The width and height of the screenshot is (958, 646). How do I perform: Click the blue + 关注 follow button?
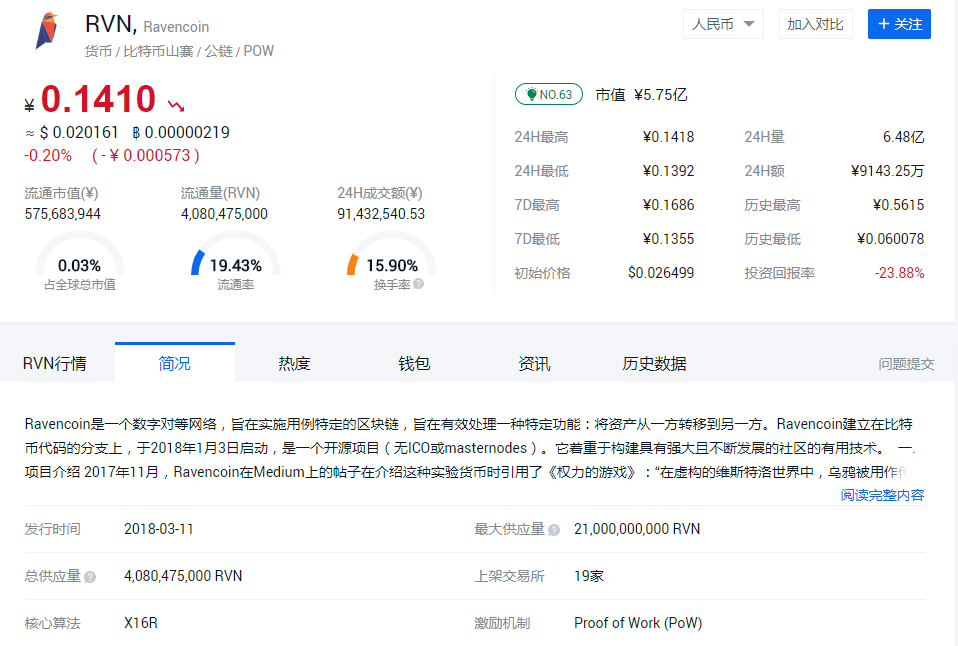[x=899, y=24]
